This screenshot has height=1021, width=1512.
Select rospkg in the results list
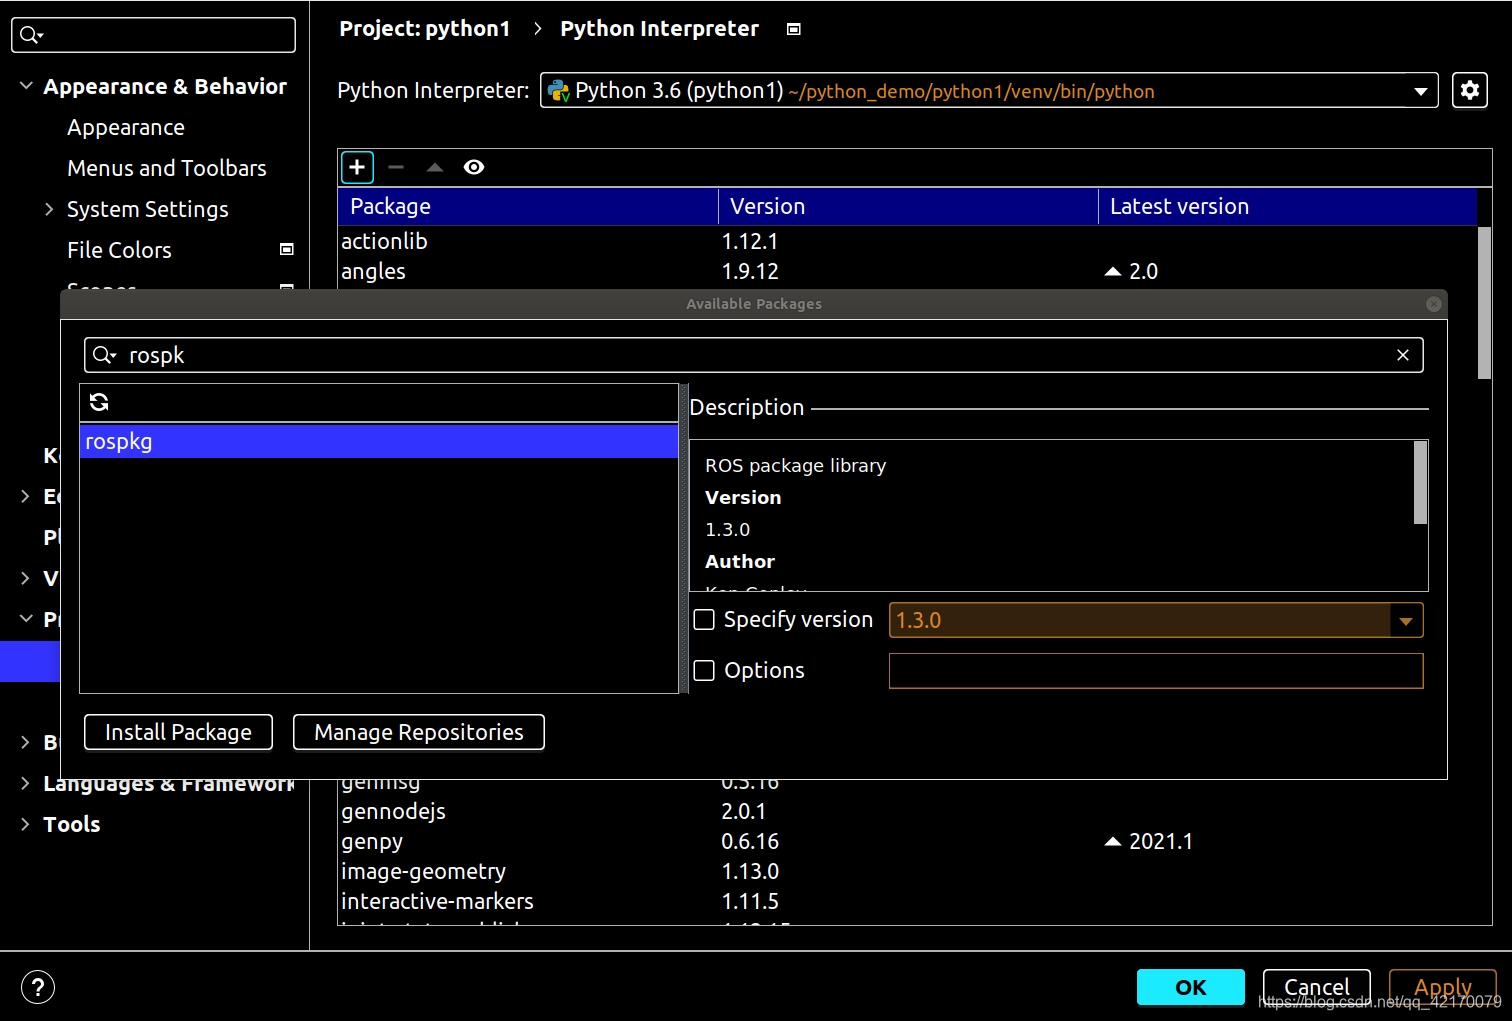[378, 441]
